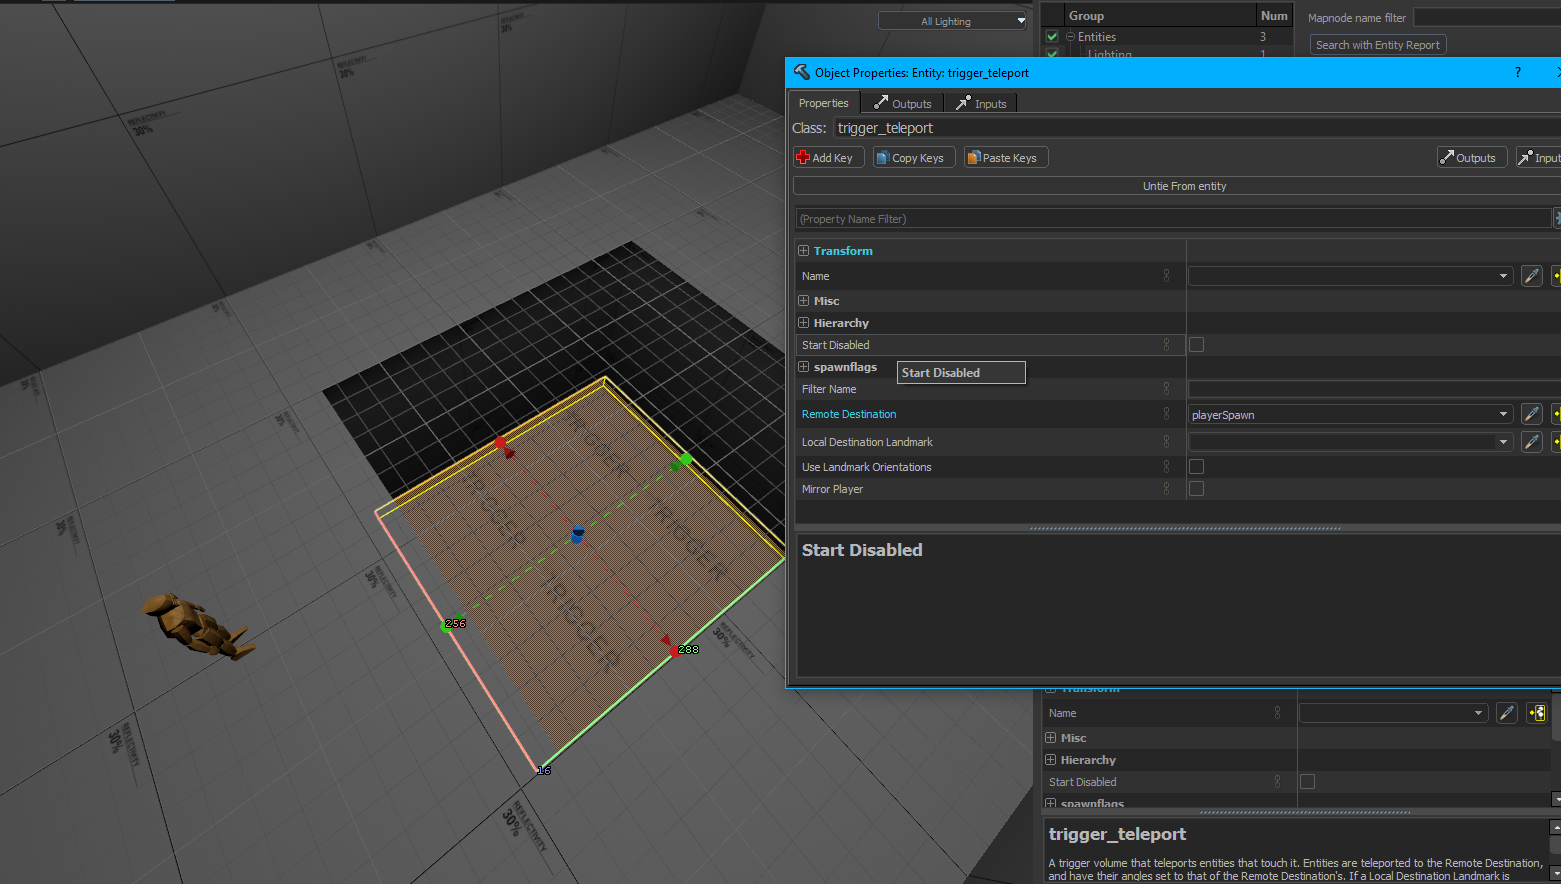Screen dimensions: 1561x884
Task: Switch to the Outputs tab
Action: pos(901,102)
